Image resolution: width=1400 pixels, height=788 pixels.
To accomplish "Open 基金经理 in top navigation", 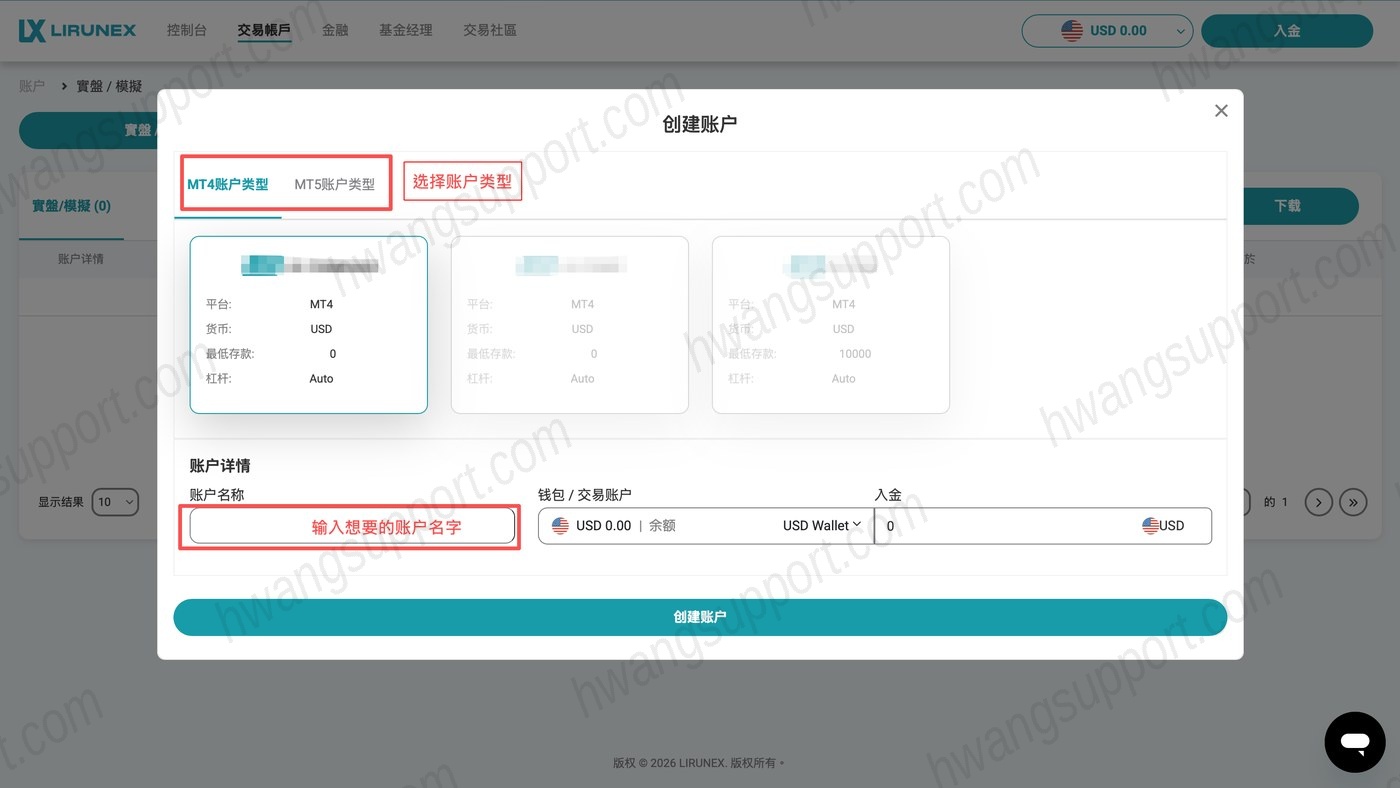I will (x=406, y=30).
